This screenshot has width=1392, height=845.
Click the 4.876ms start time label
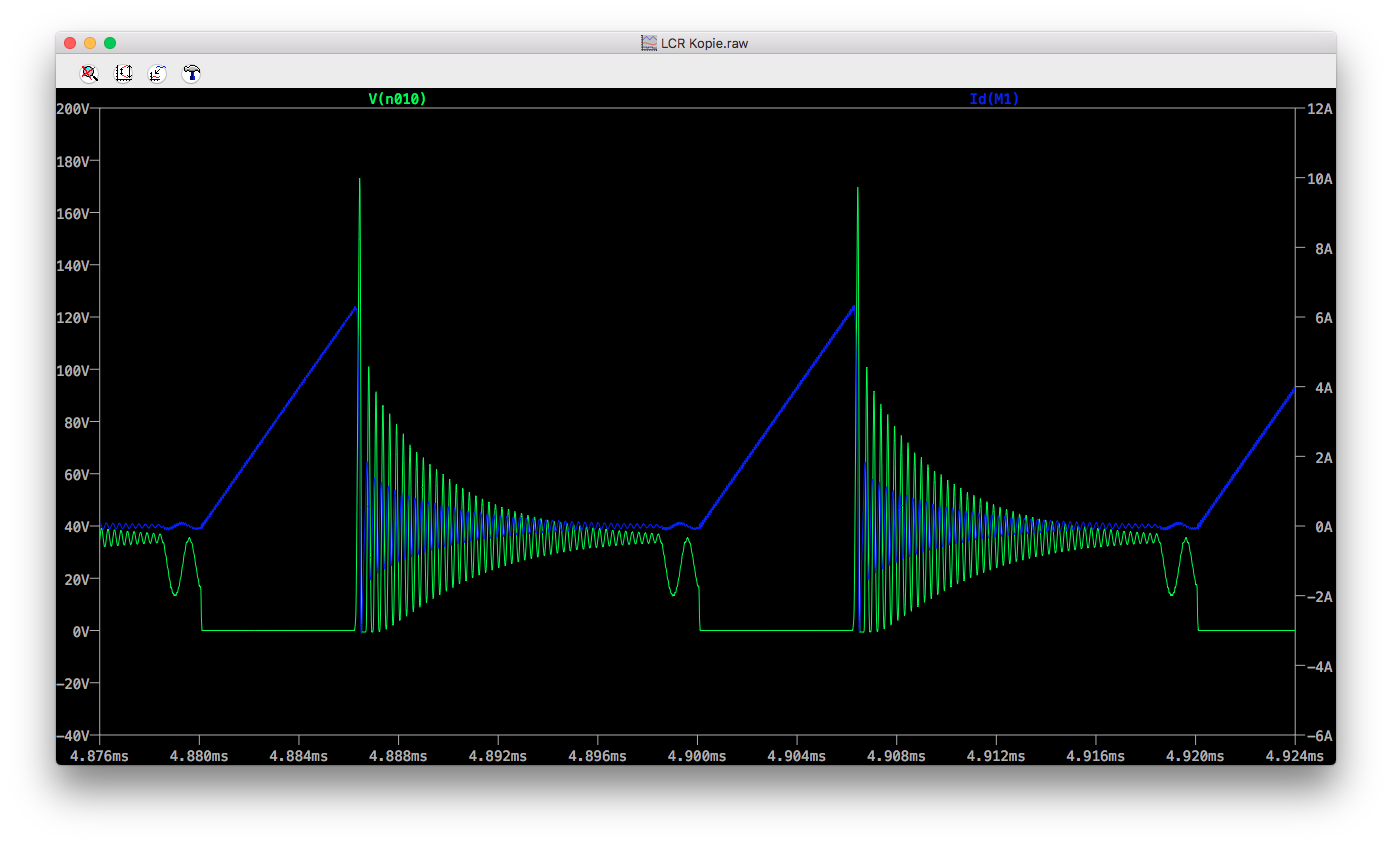coord(99,756)
